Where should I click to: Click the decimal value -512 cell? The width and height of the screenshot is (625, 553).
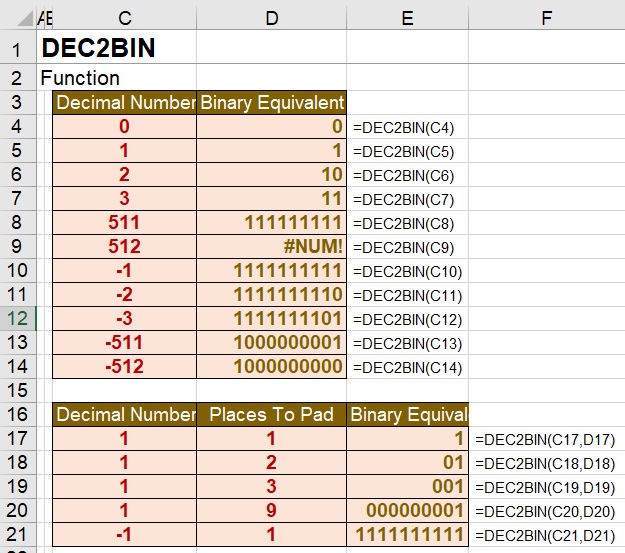click(124, 366)
